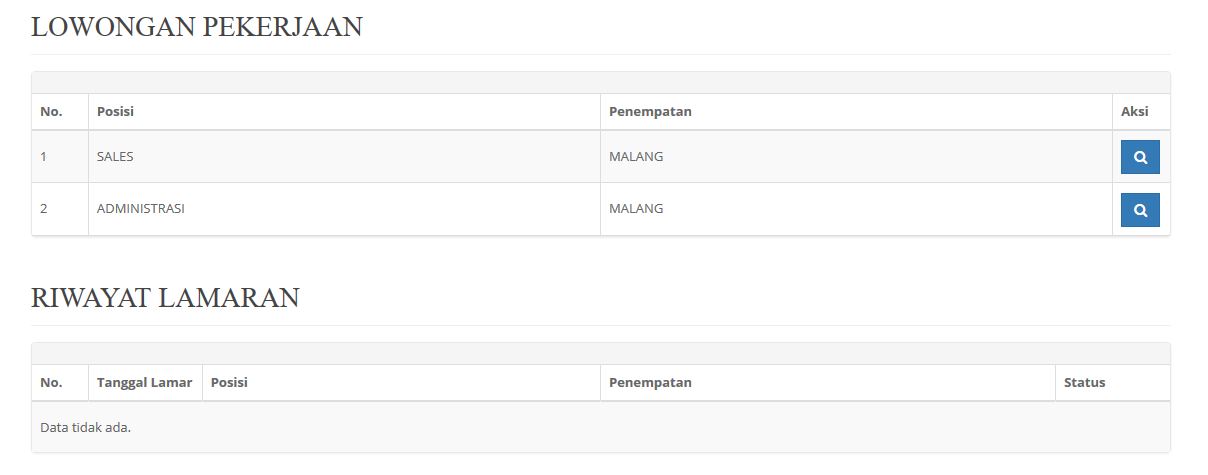Click the RIWAYAT LAMARAN heading

[x=165, y=298]
